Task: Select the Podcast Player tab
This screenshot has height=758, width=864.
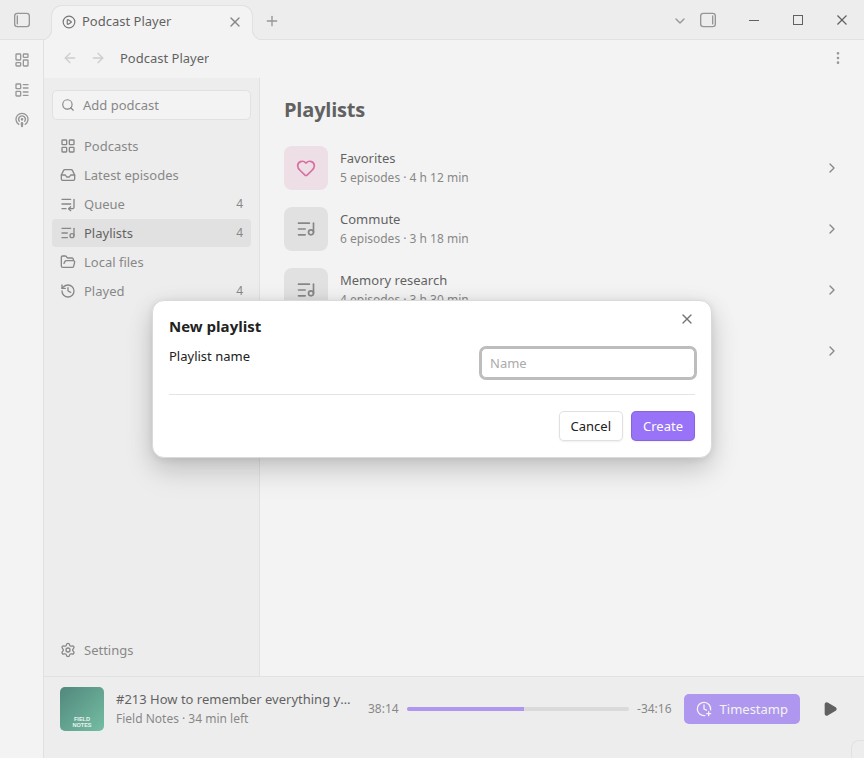Action: coord(152,21)
